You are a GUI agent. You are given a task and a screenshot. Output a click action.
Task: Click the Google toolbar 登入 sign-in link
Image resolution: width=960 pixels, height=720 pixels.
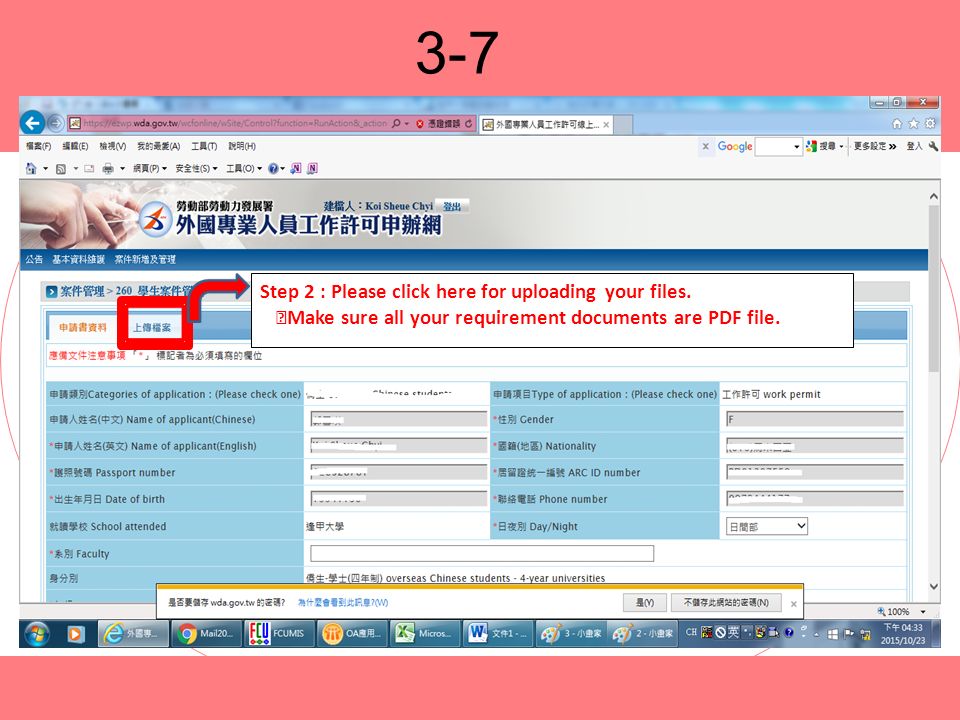[x=914, y=146]
